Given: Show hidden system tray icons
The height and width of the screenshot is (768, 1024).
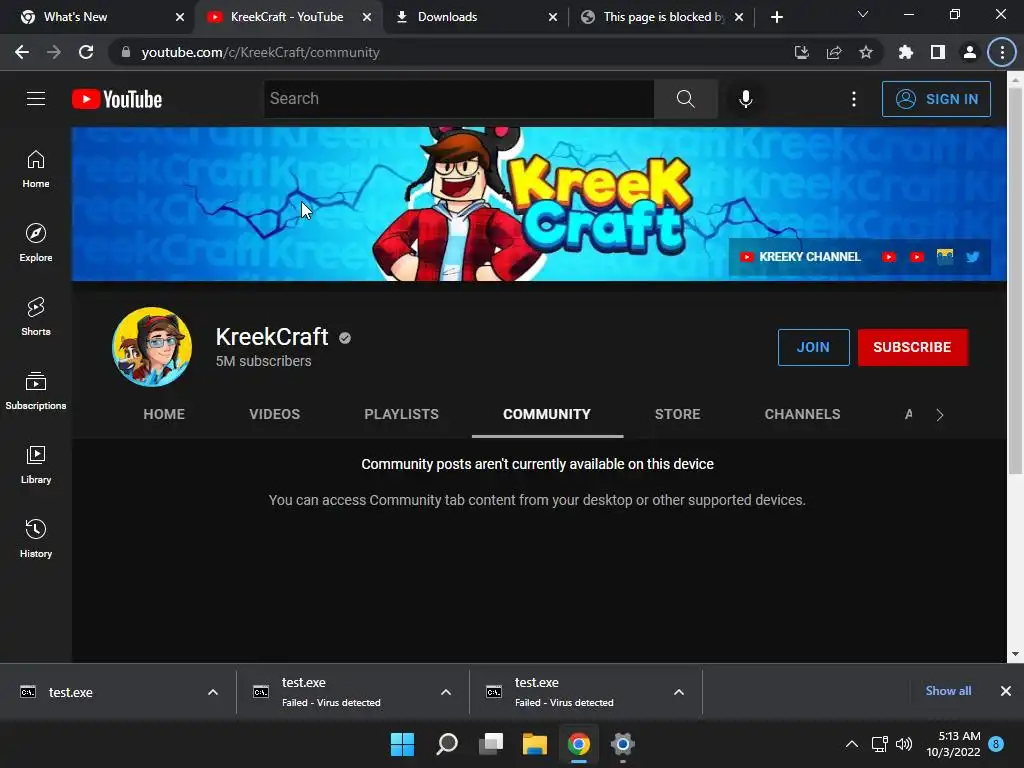Looking at the screenshot, I should pos(852,744).
